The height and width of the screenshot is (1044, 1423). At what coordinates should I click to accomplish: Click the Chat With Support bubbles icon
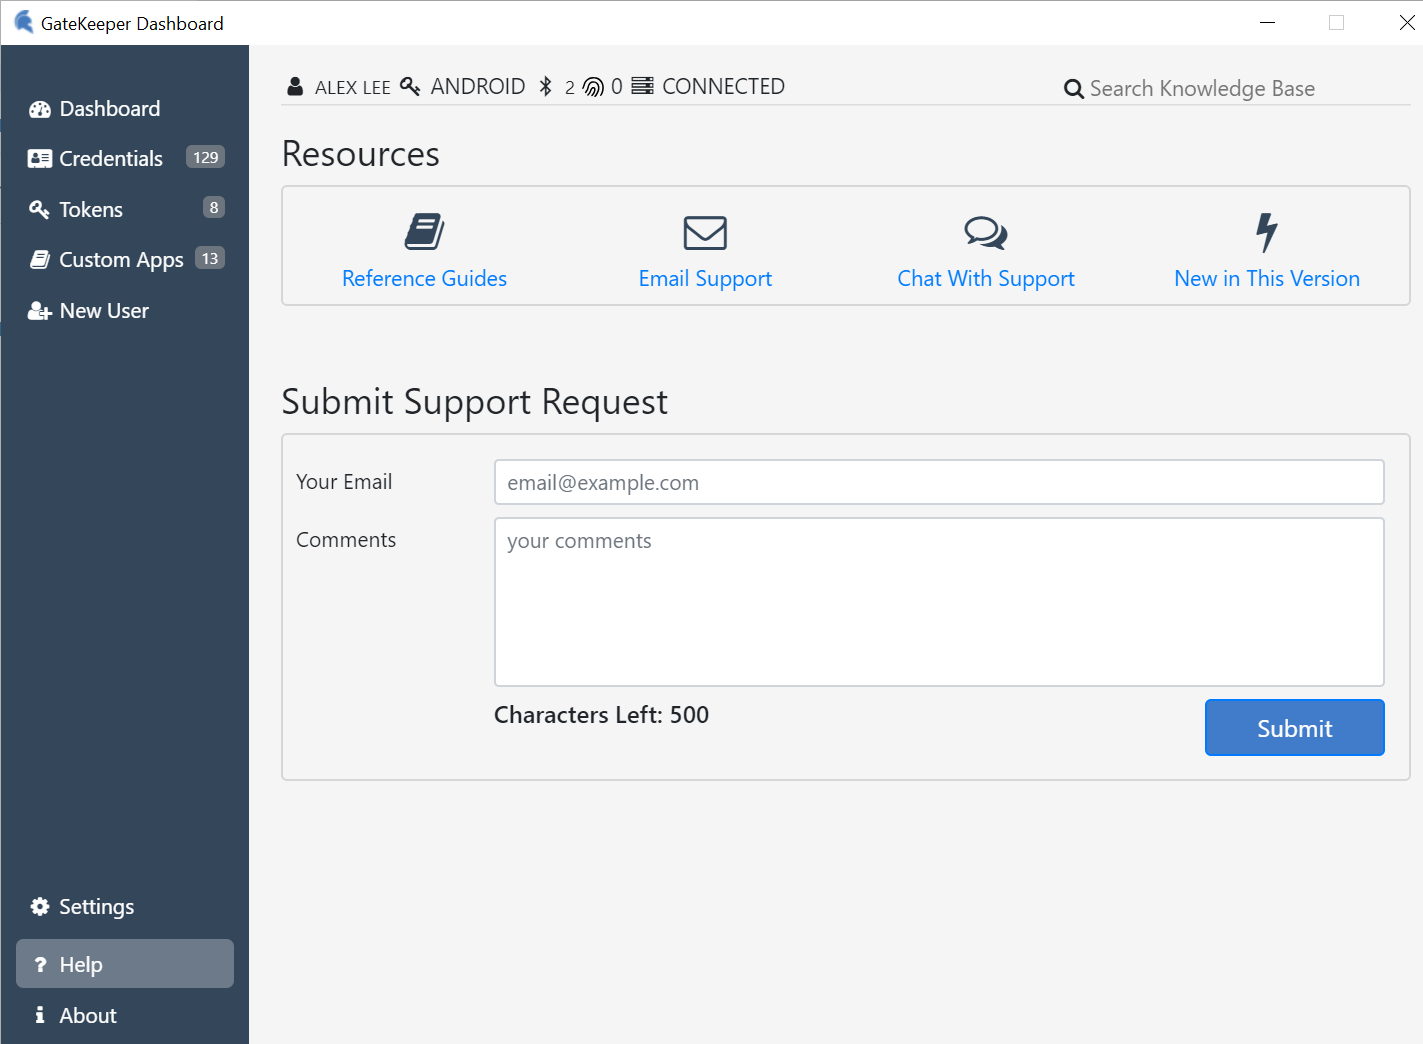tap(985, 232)
